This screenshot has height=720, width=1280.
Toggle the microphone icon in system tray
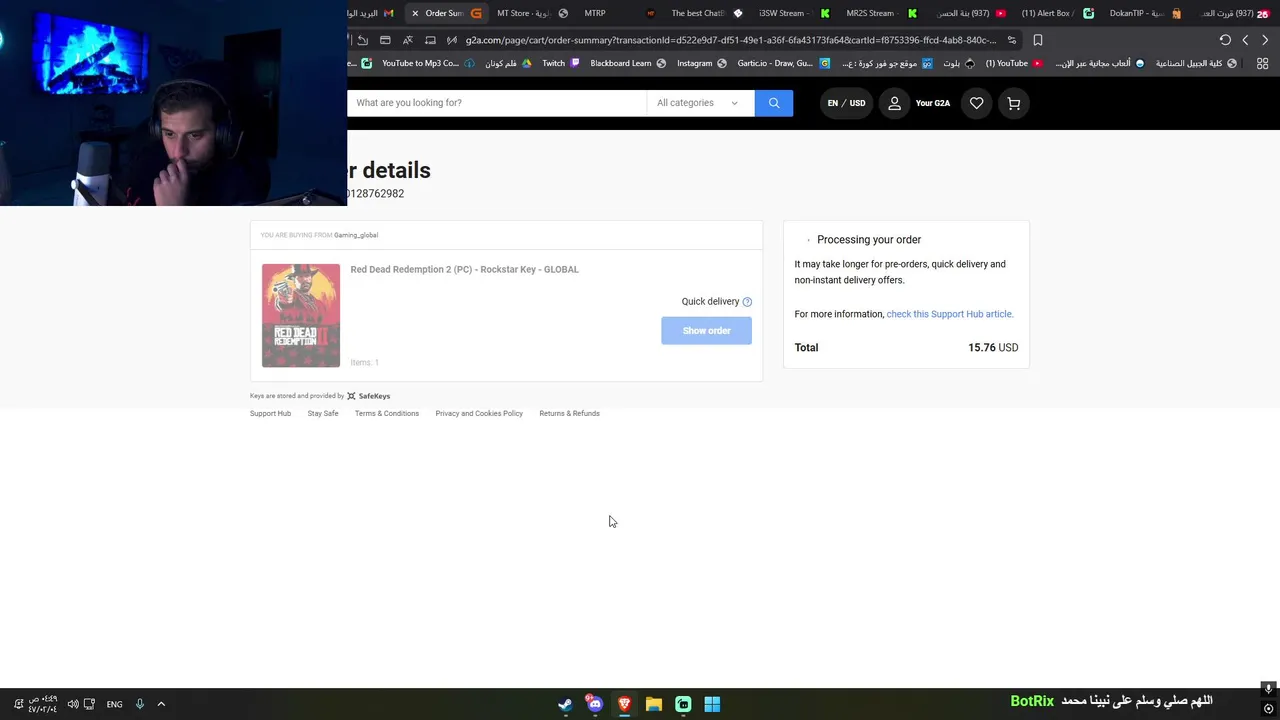point(139,704)
